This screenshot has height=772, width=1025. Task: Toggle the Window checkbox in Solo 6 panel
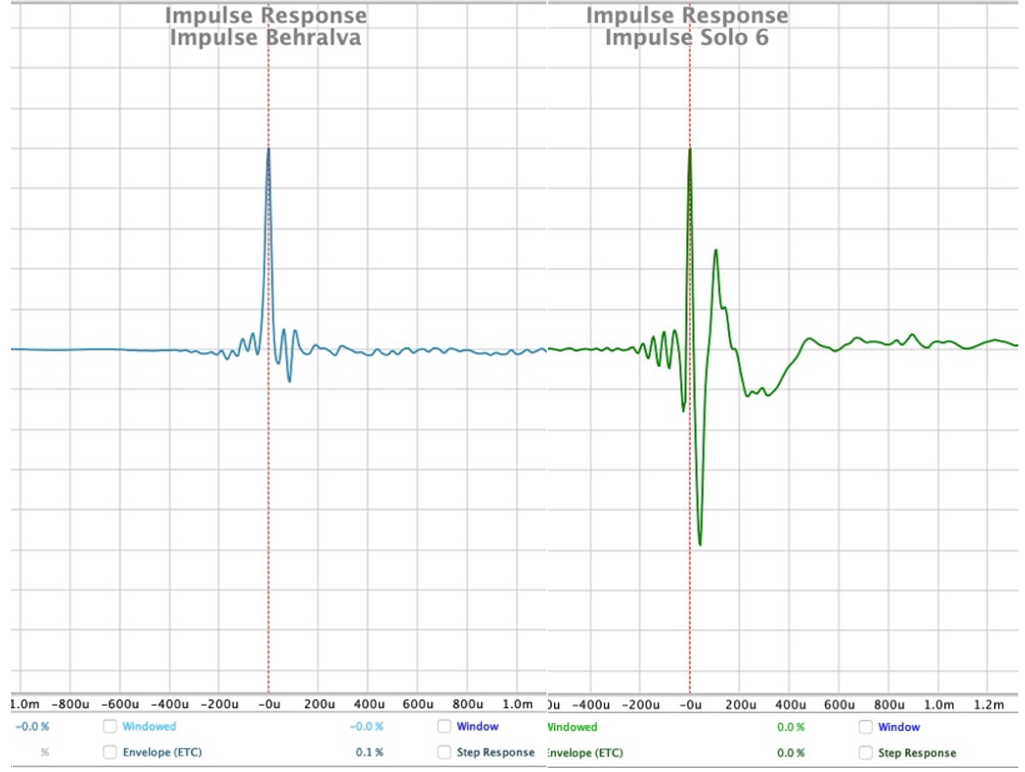pyautogui.click(x=866, y=727)
